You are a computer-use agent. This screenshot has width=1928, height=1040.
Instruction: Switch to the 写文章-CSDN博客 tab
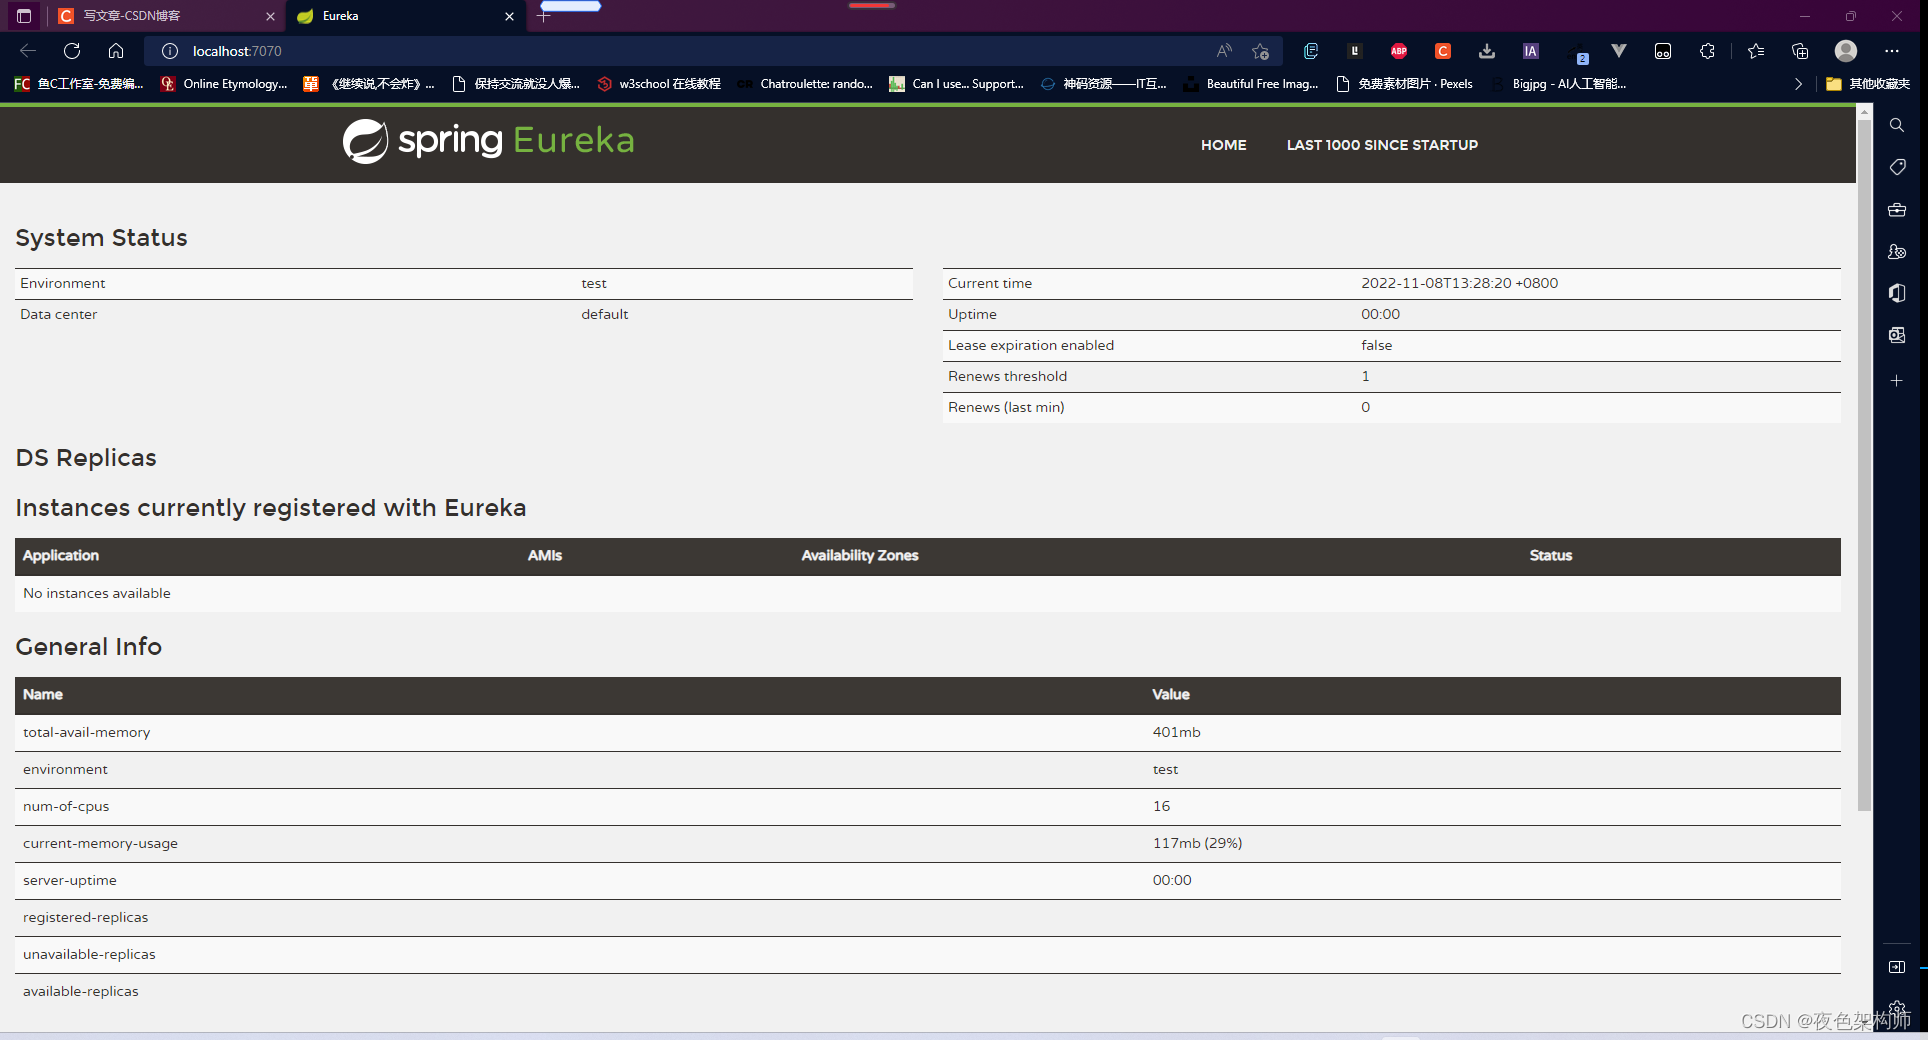pyautogui.click(x=166, y=16)
